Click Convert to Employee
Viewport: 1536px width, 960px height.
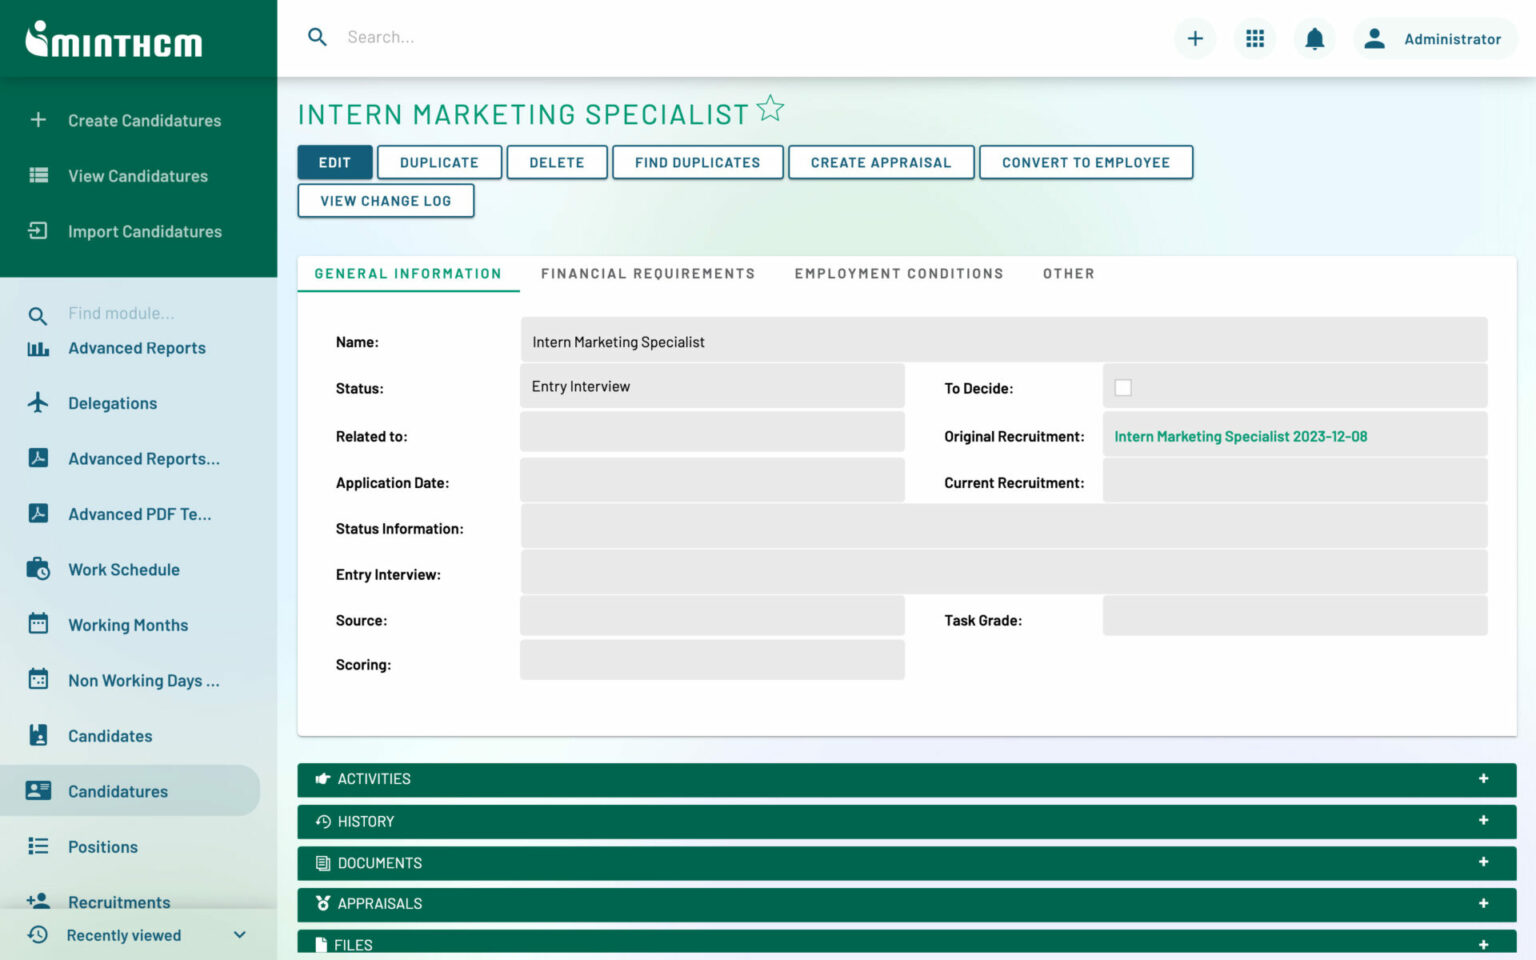tap(1086, 162)
